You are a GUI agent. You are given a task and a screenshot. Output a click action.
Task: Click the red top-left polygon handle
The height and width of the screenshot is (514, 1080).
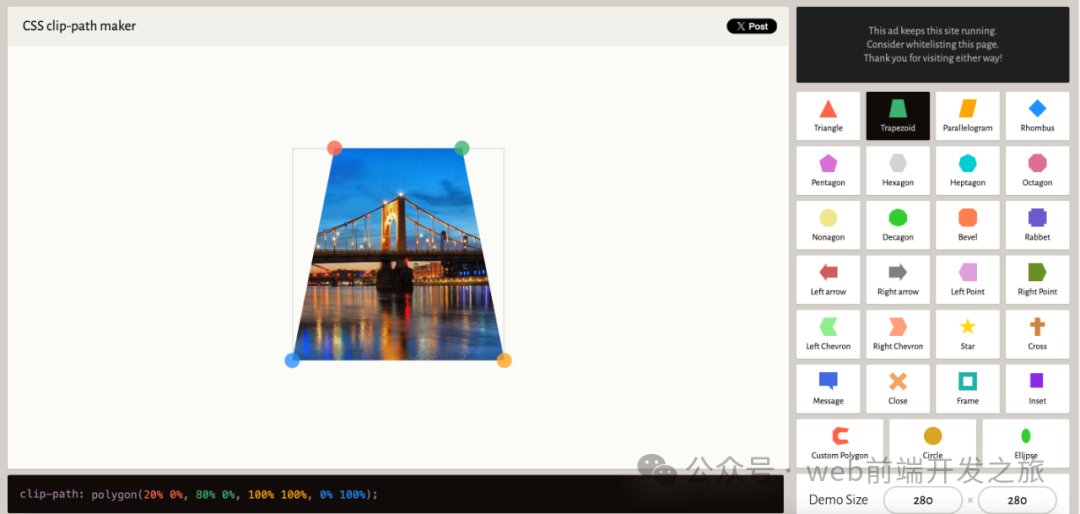coord(335,148)
